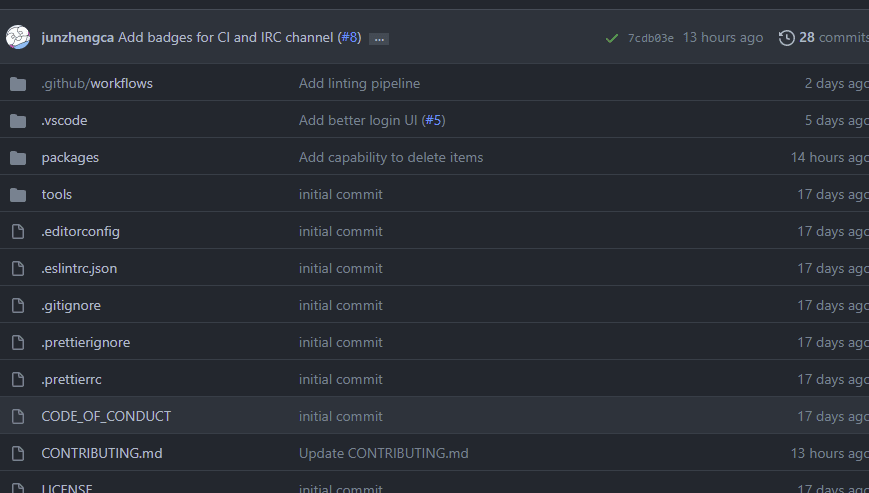Open the #5 pull request link
869x493 pixels.
pos(433,120)
